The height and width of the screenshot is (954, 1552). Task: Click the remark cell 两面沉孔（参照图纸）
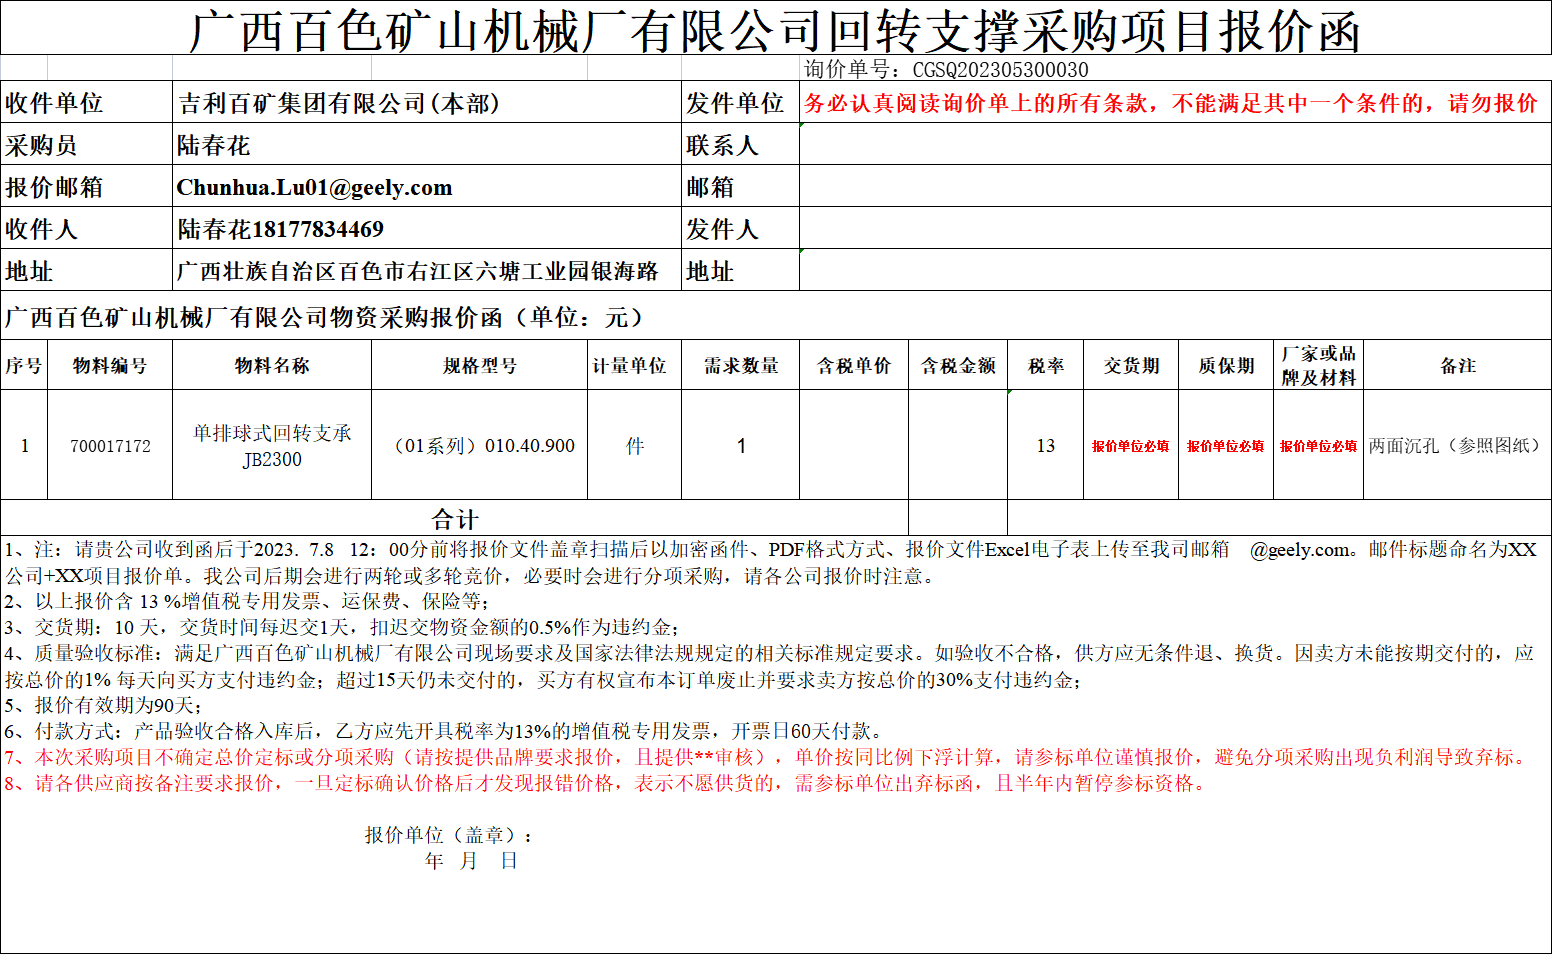coord(1458,445)
